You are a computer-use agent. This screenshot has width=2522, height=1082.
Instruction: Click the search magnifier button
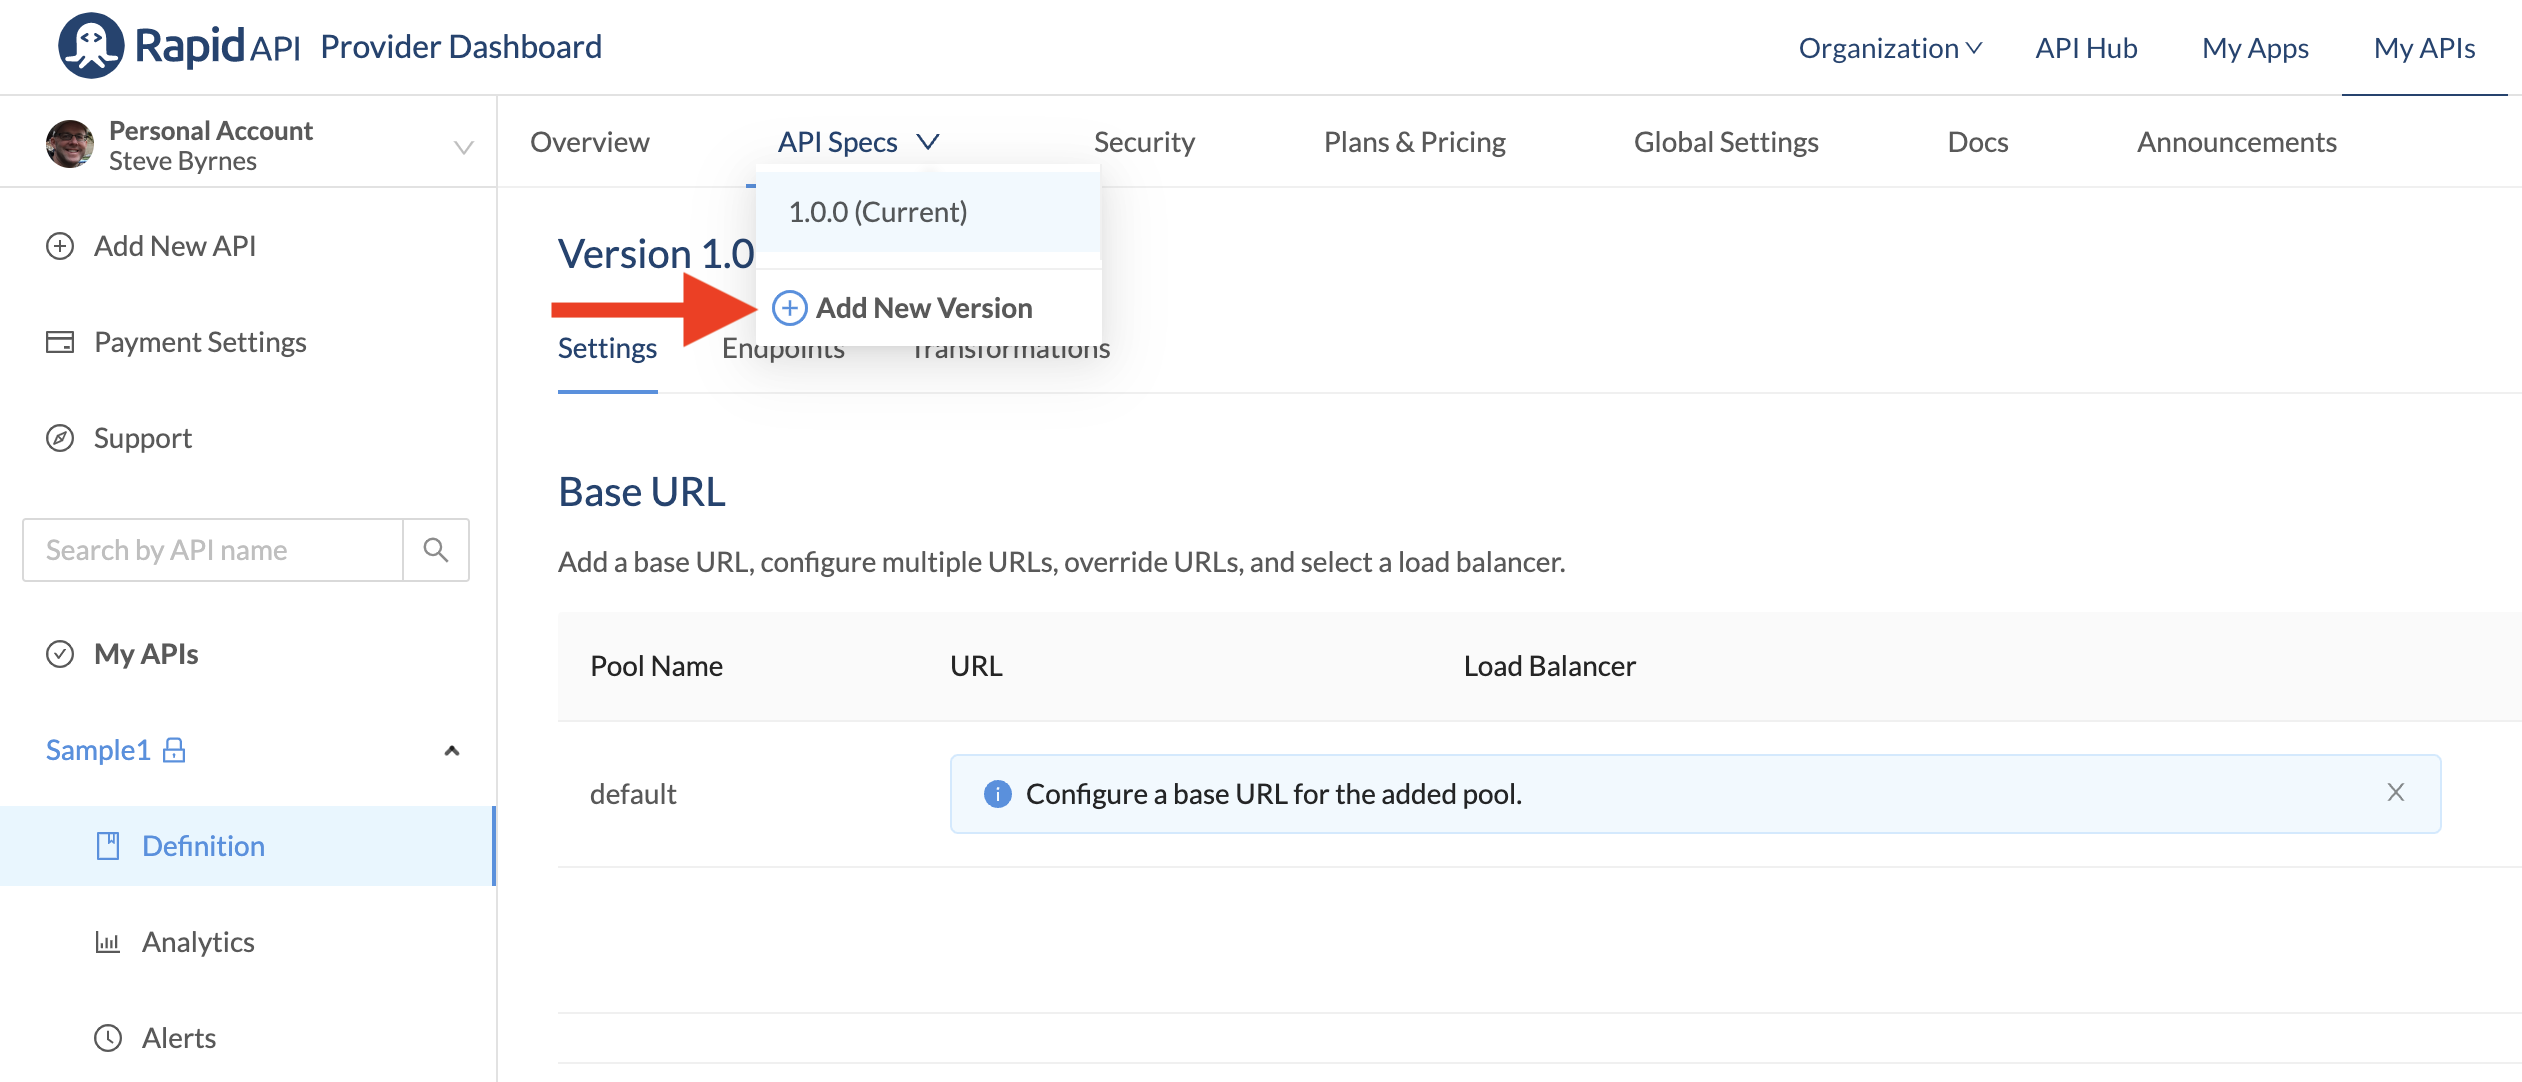pyautogui.click(x=436, y=550)
